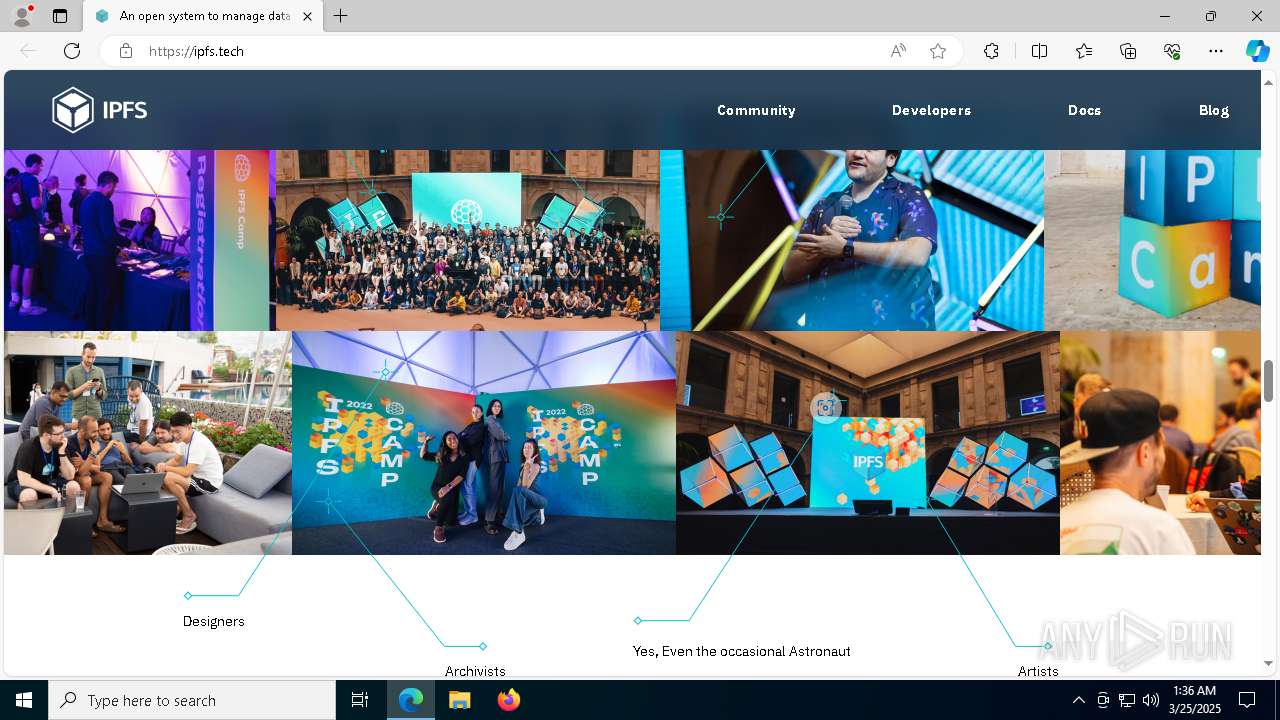This screenshot has height=720, width=1280.
Task: Open the Copilot sidebar icon
Action: [1257, 51]
